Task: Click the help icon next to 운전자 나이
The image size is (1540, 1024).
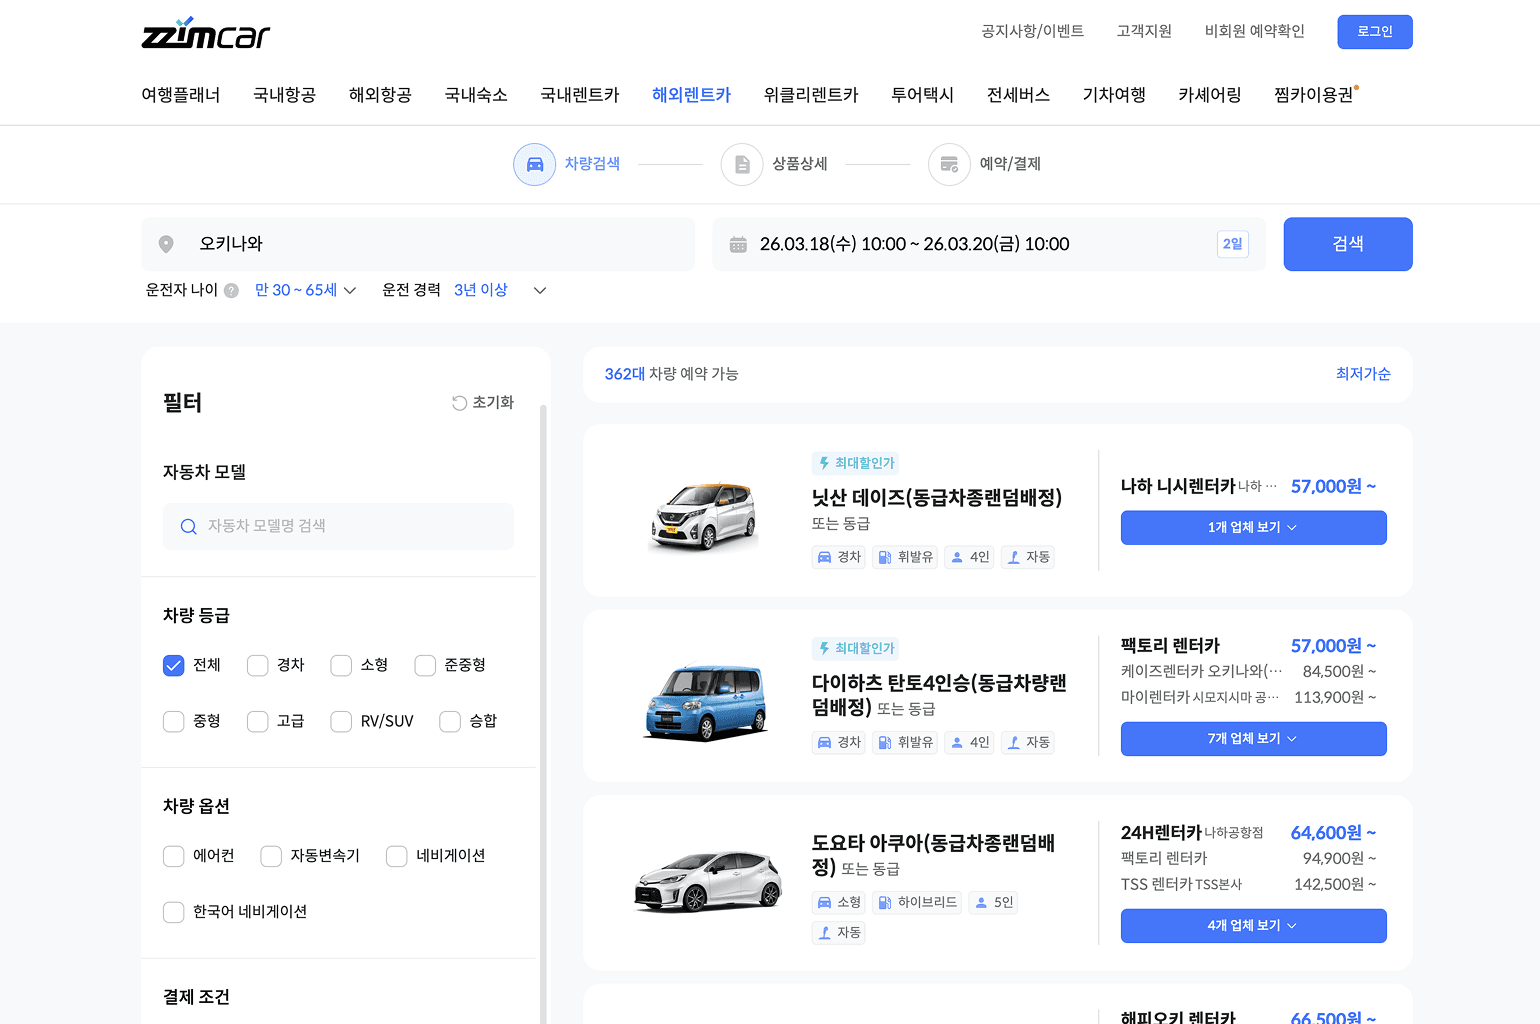Action: [230, 290]
